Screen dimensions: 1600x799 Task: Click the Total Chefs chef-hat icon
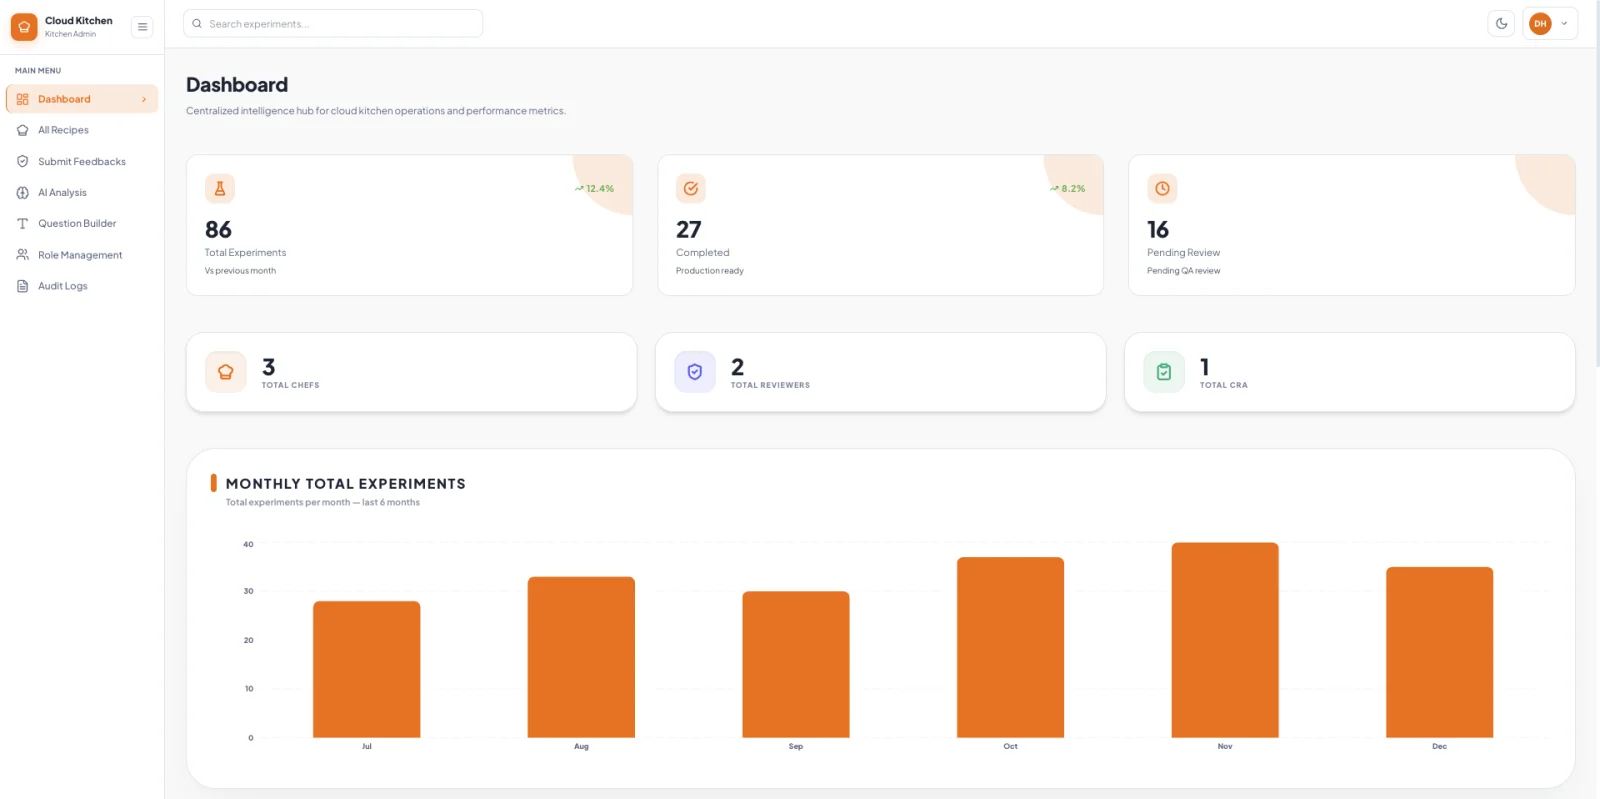click(226, 372)
